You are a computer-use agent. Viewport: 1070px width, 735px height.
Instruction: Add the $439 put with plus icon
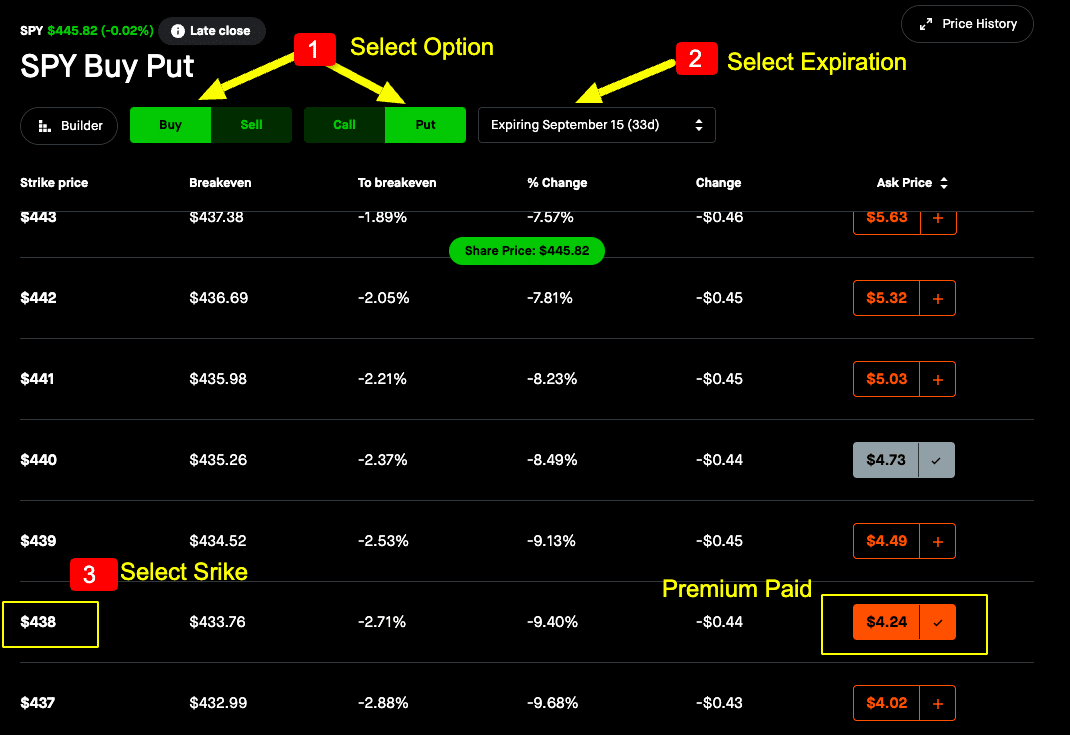point(938,541)
